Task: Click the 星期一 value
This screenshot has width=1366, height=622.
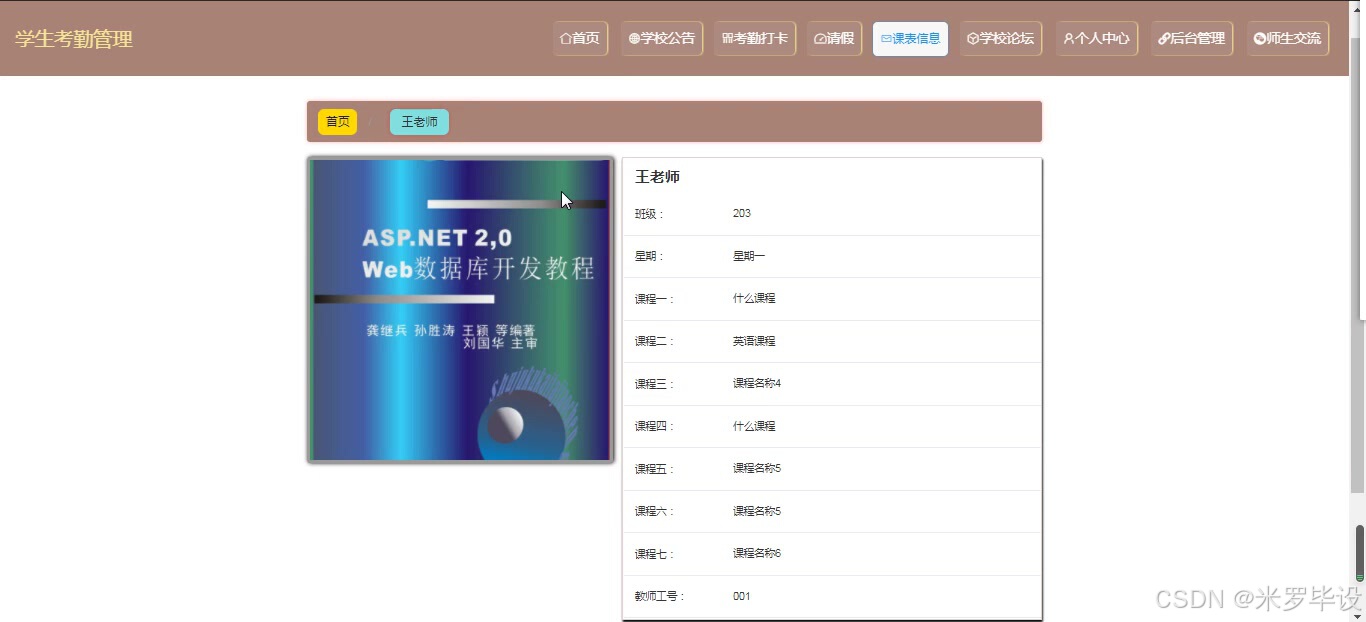Action: pos(749,256)
